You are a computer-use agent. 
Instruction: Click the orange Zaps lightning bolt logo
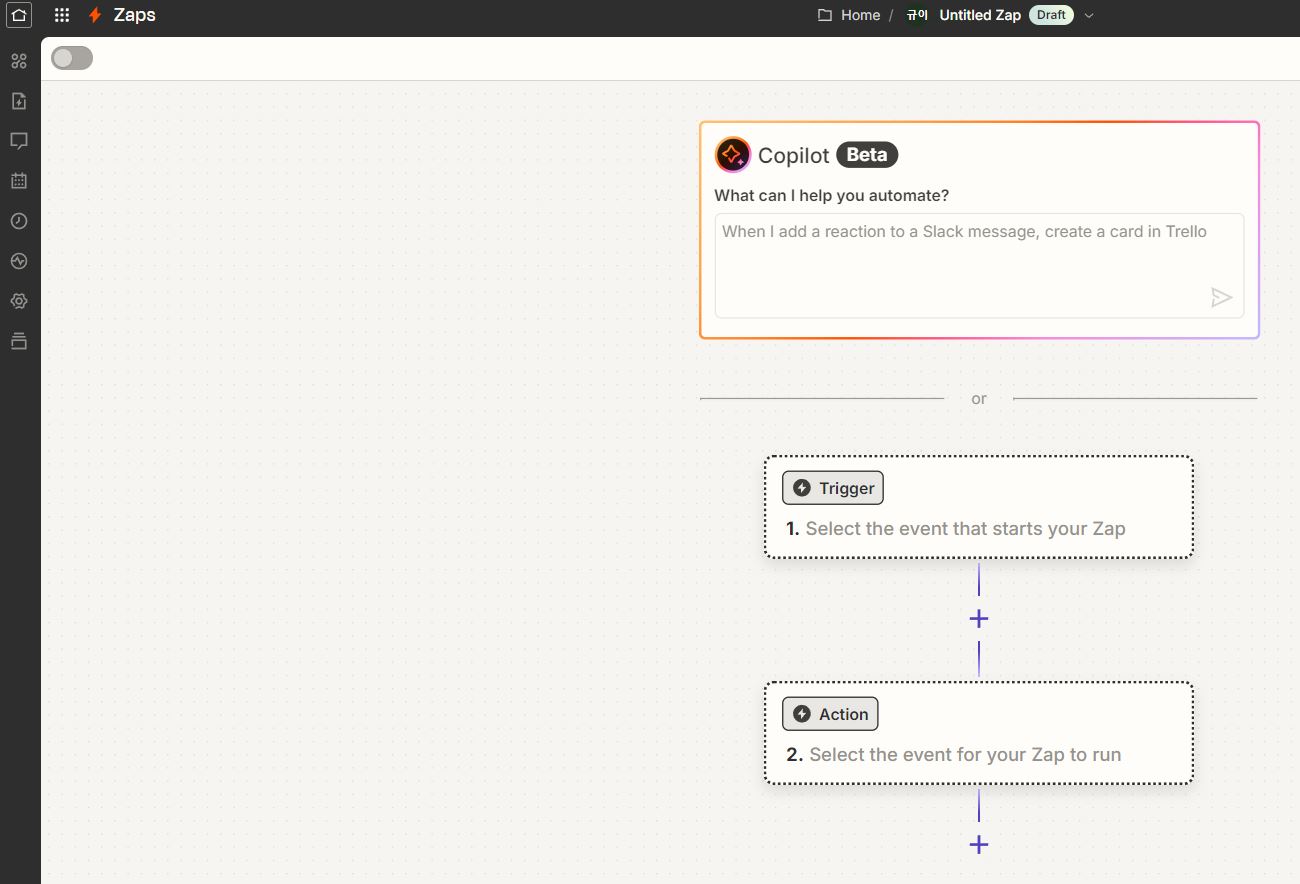(95, 15)
